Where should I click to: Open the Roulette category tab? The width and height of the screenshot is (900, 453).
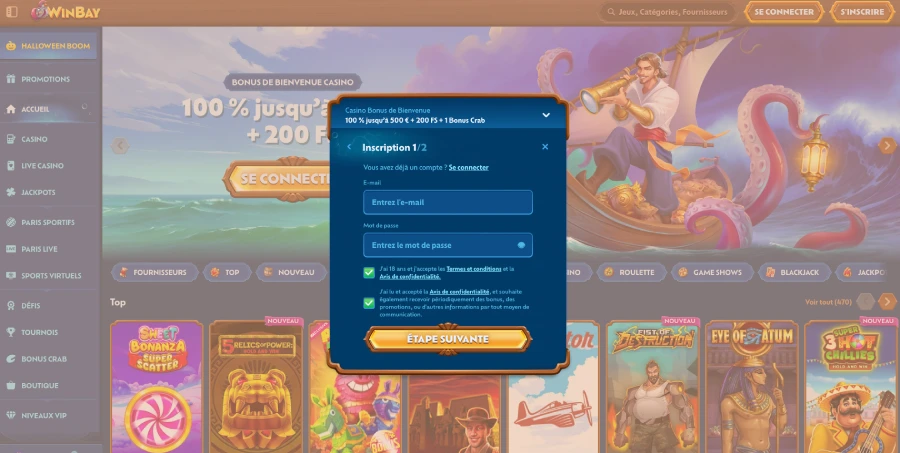(630, 272)
